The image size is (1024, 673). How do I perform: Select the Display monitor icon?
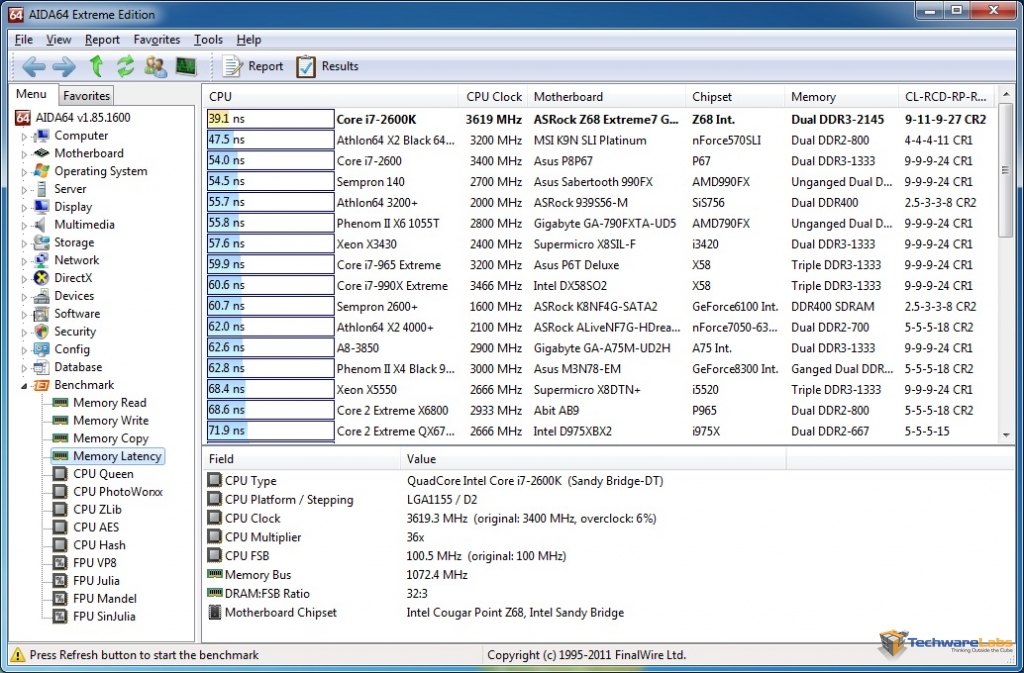click(x=42, y=207)
